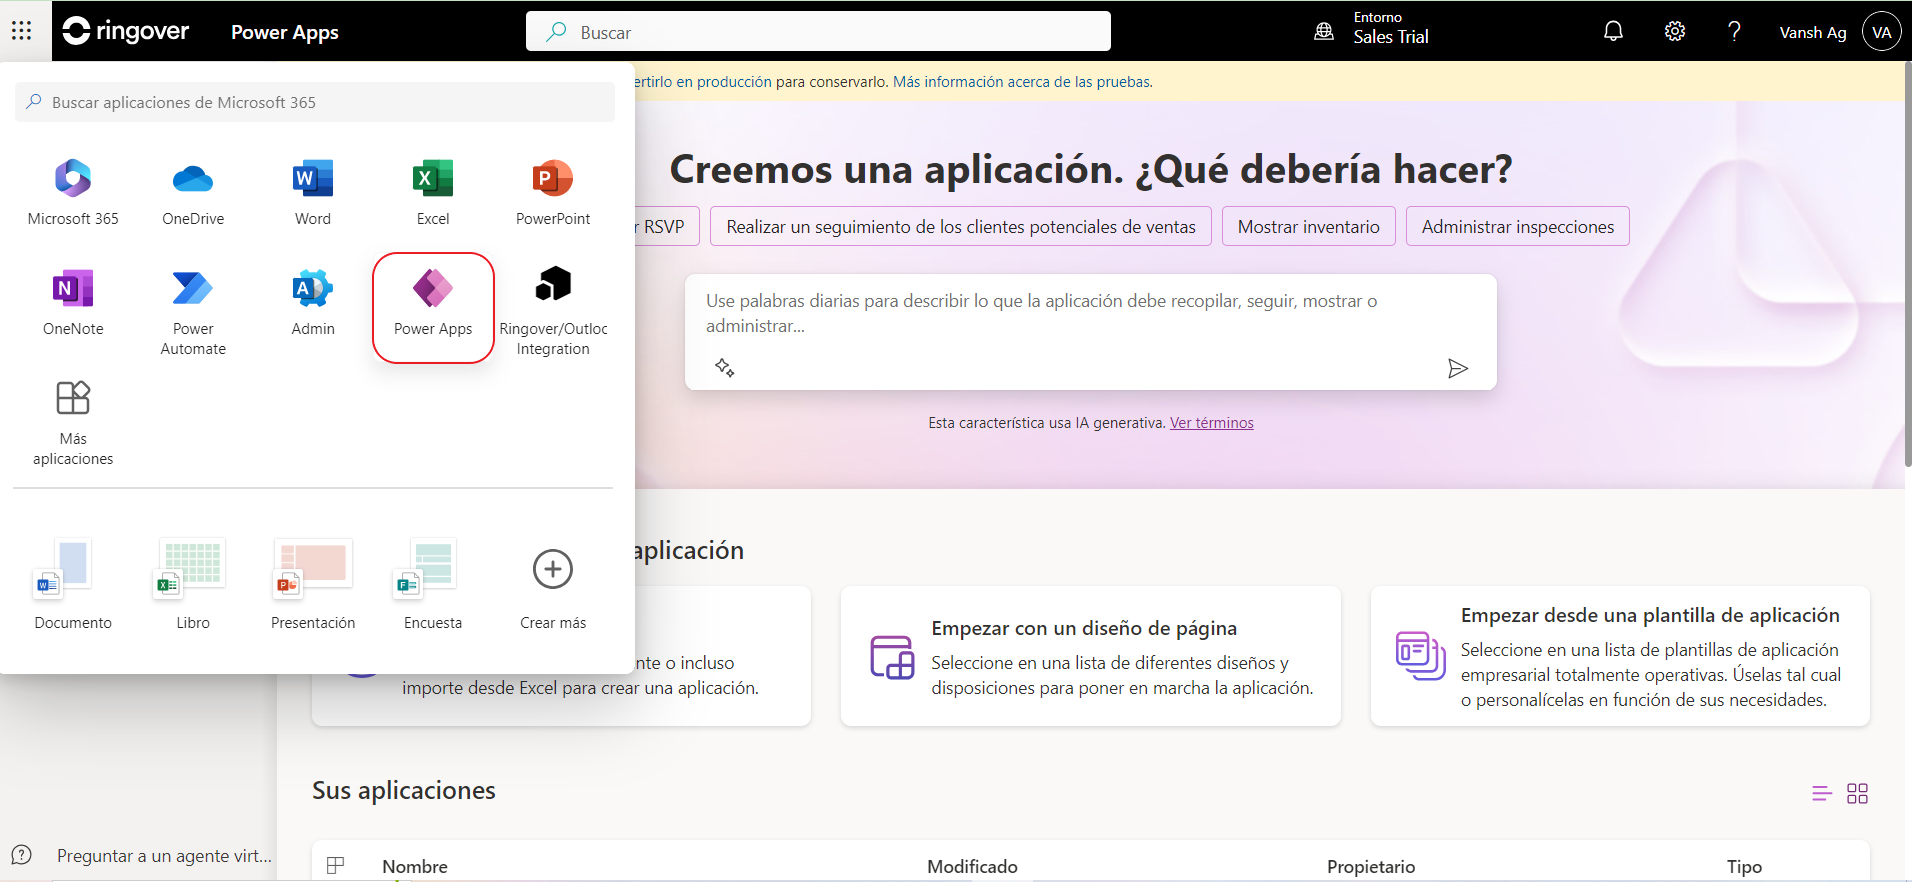The width and height of the screenshot is (1912, 882).
Task: Open the Ver términos link
Action: [x=1211, y=423]
